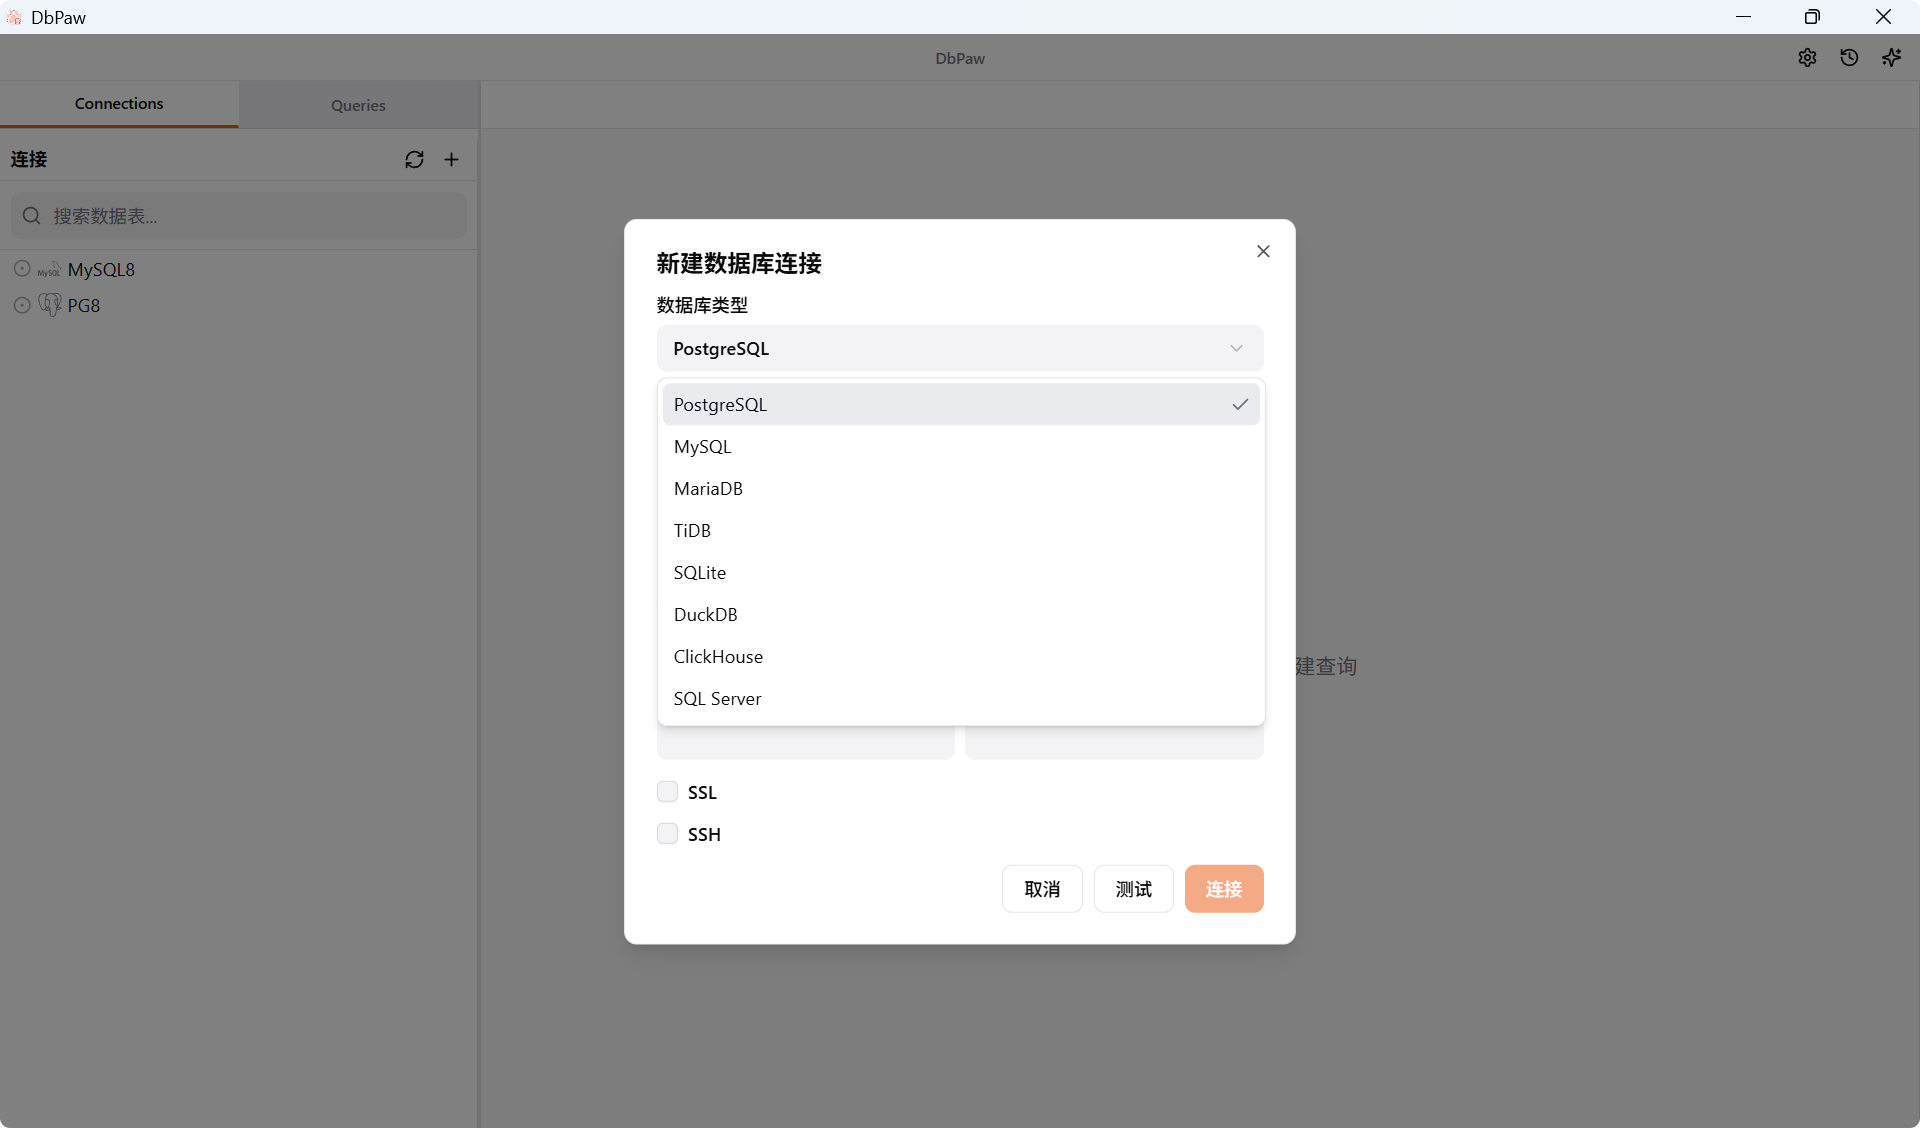Viewport: 1920px width, 1128px height.
Task: Click the 测试 test button
Action: click(1133, 889)
